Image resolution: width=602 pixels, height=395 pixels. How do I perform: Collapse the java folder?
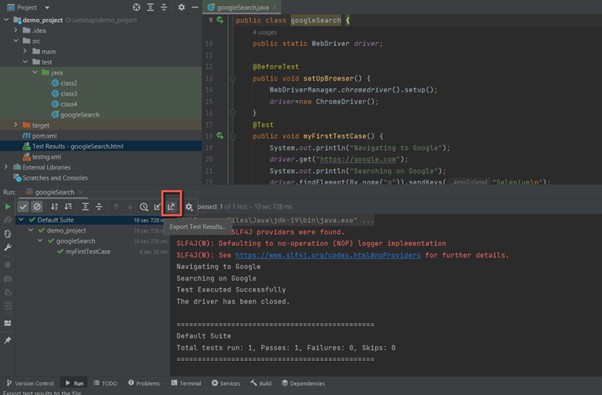click(x=35, y=72)
